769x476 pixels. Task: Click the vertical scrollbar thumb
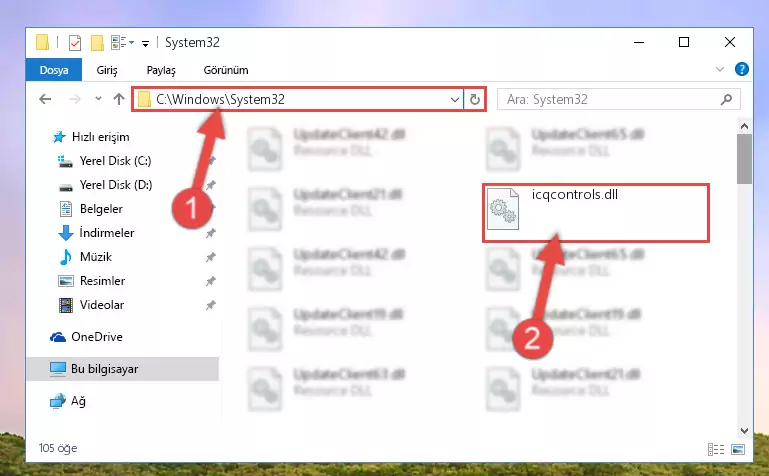744,159
